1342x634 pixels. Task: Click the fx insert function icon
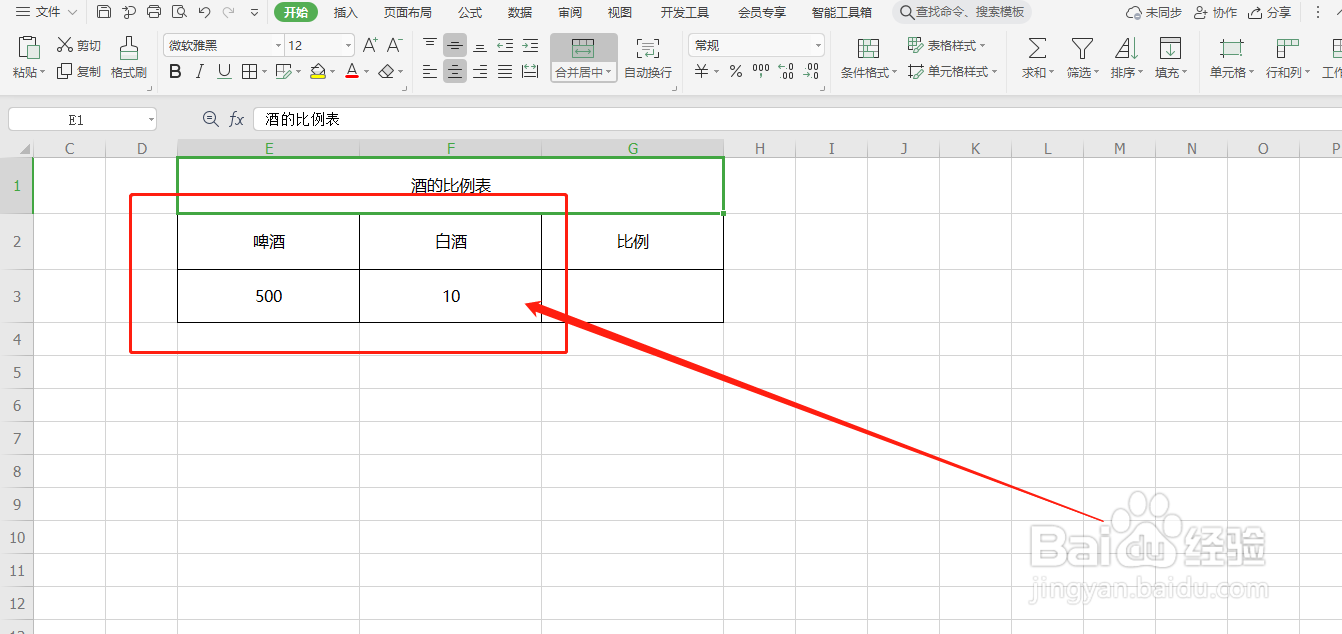click(237, 119)
